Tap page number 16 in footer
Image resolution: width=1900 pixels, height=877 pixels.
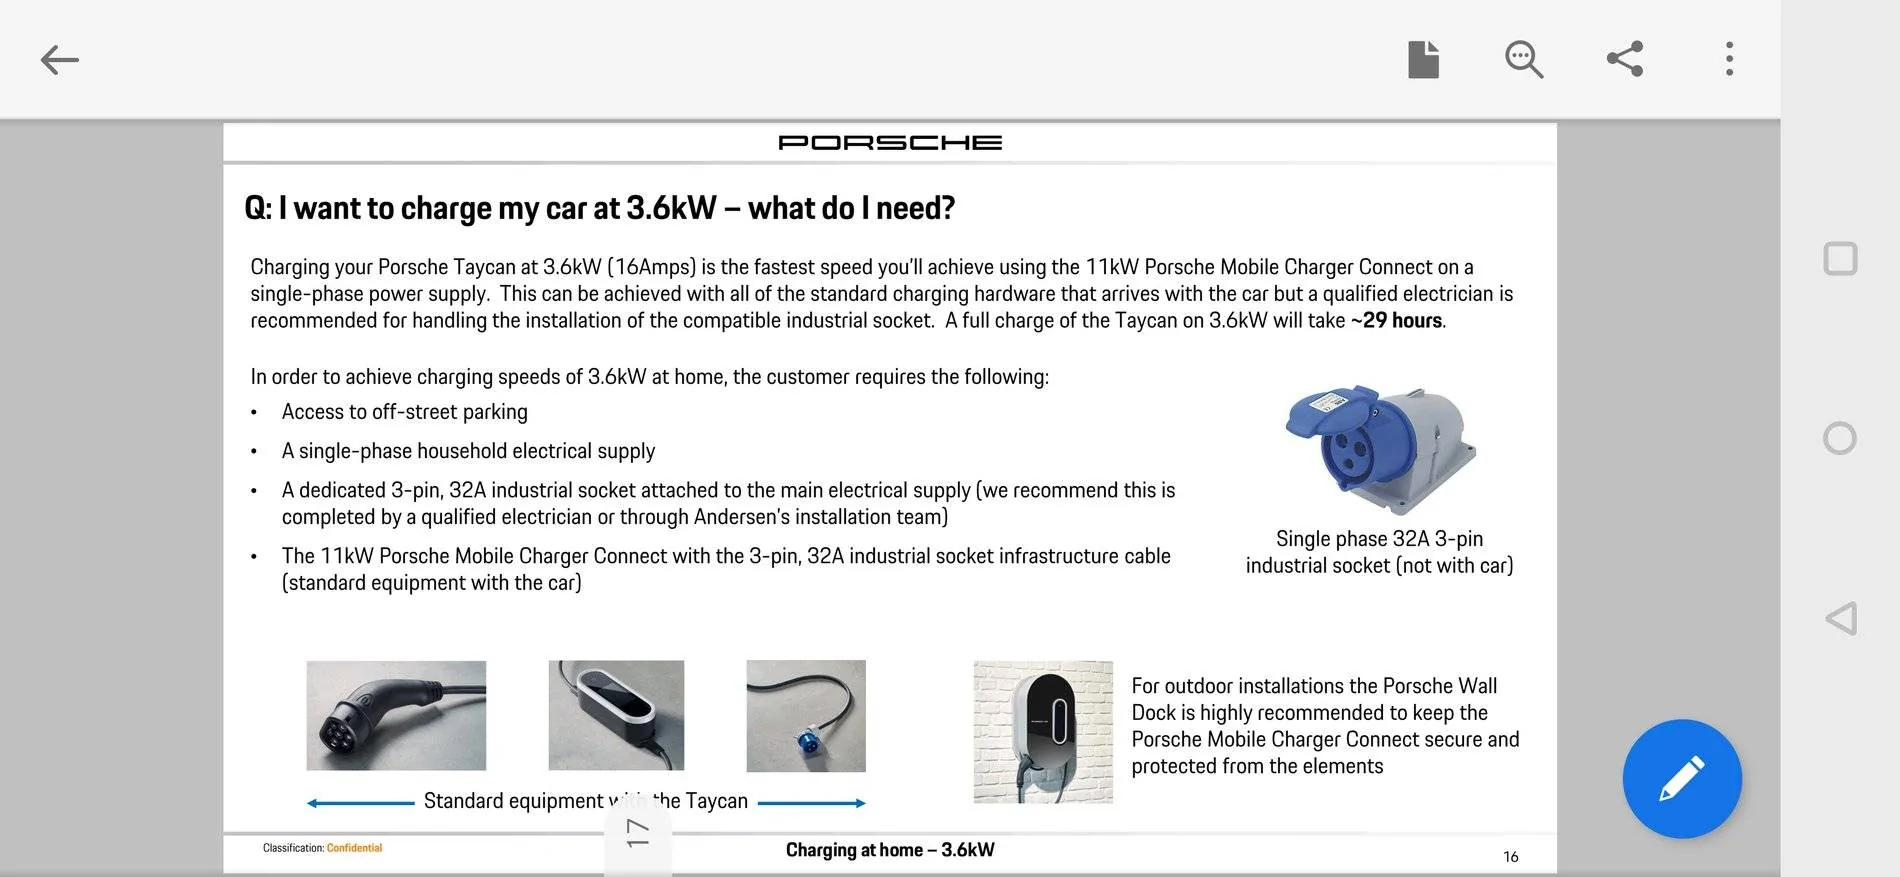1510,857
